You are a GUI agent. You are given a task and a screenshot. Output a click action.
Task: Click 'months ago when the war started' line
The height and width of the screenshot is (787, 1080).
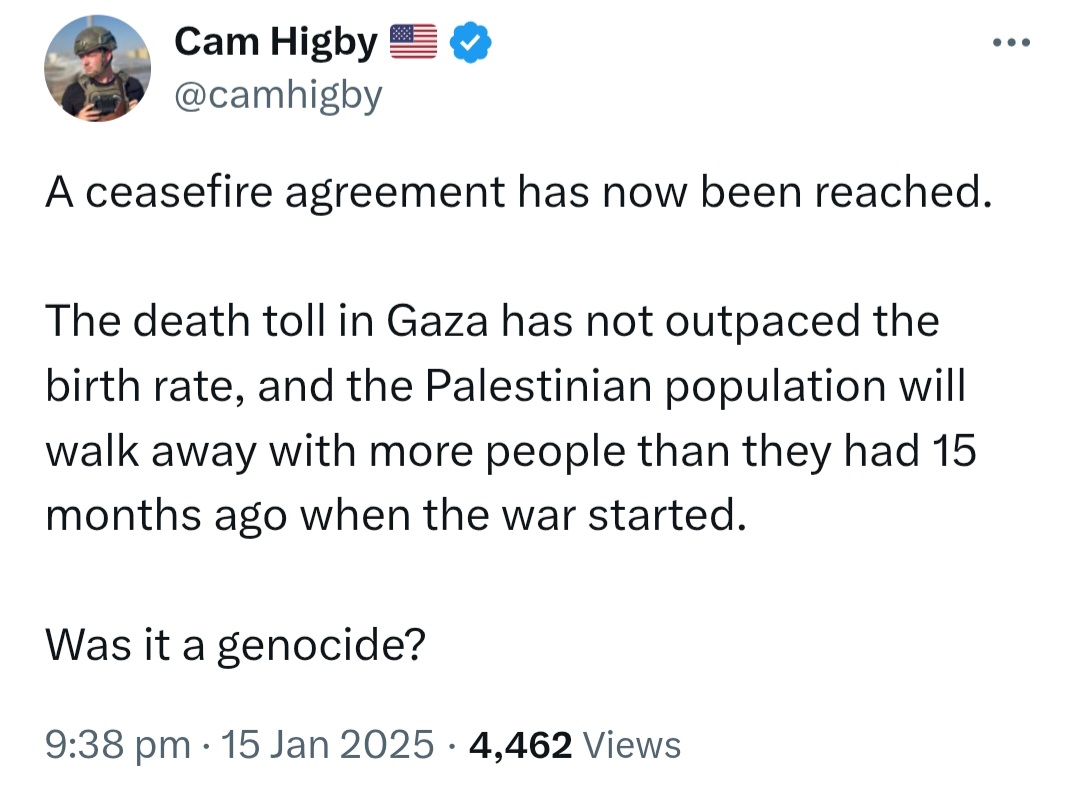pyautogui.click(x=396, y=516)
